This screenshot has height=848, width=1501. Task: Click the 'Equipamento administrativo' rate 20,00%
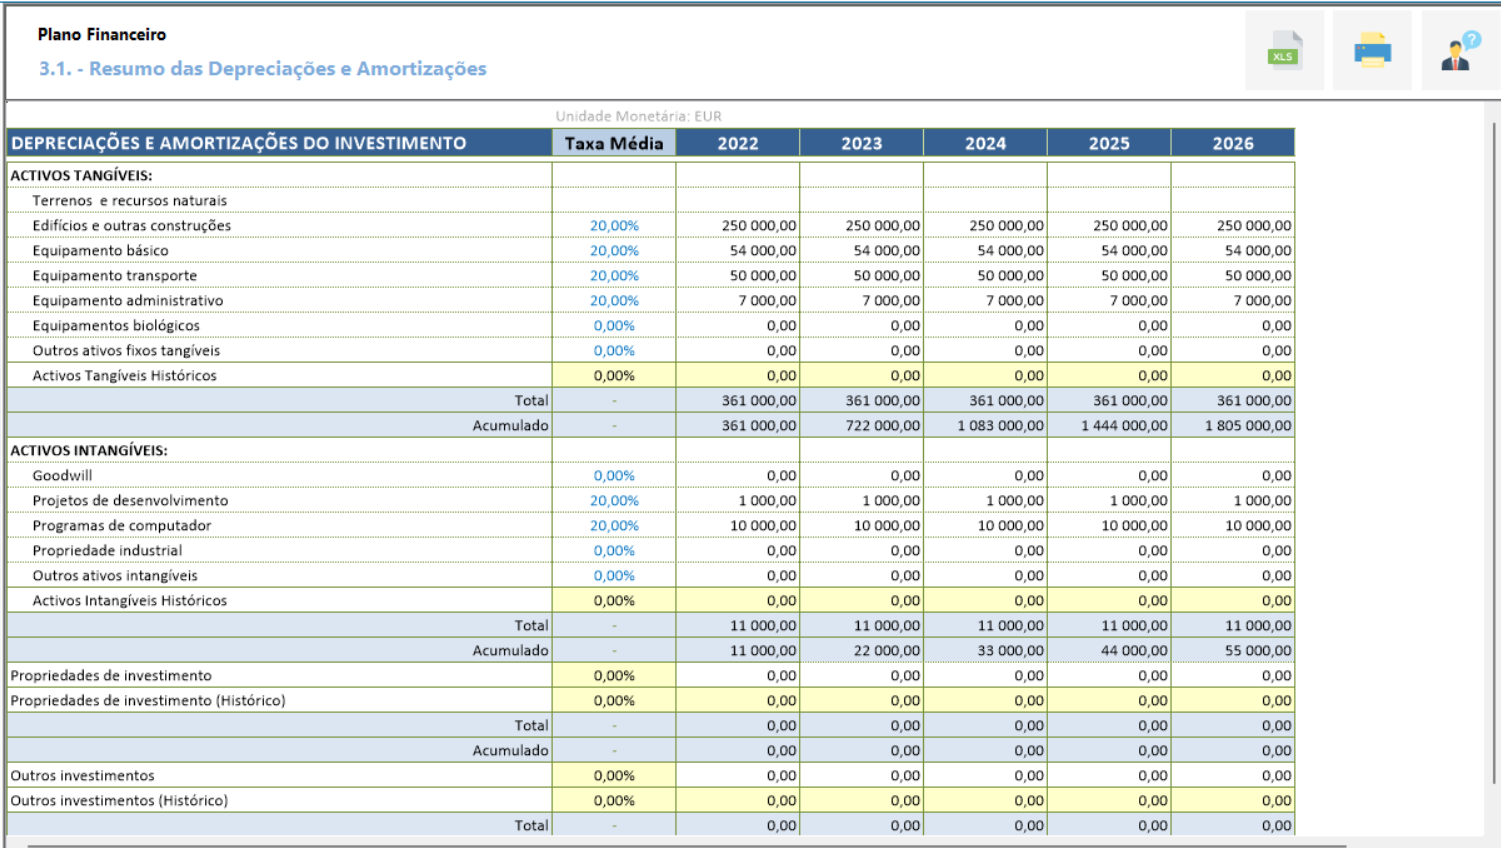coord(614,301)
